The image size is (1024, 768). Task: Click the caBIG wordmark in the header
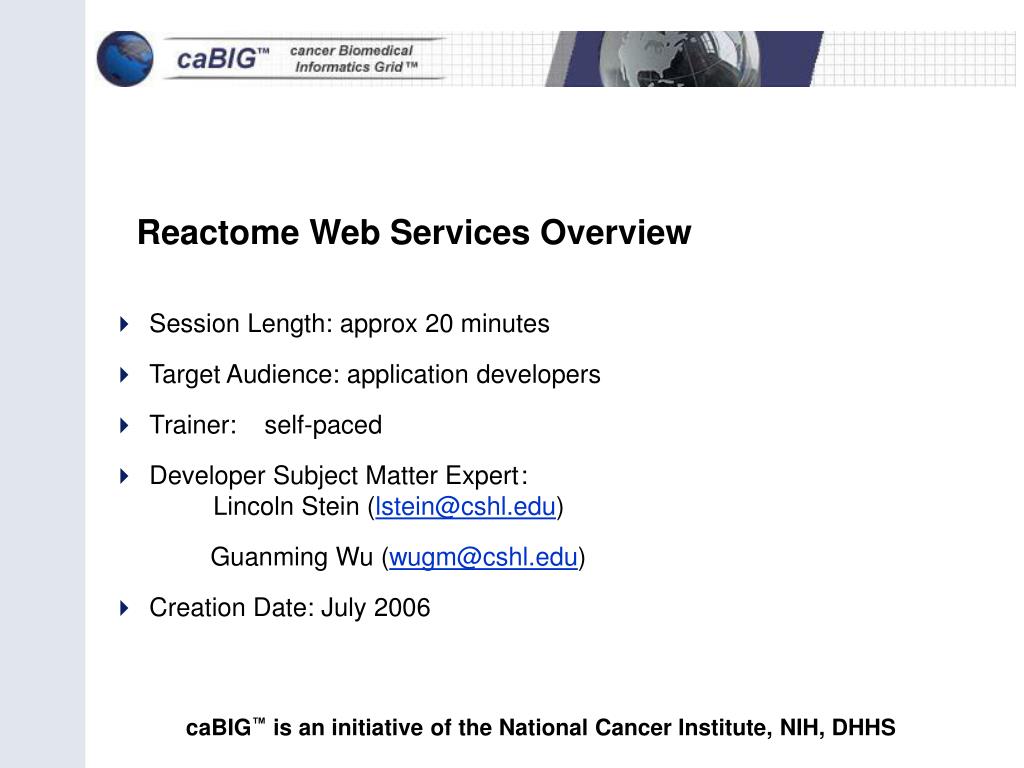[x=223, y=59]
